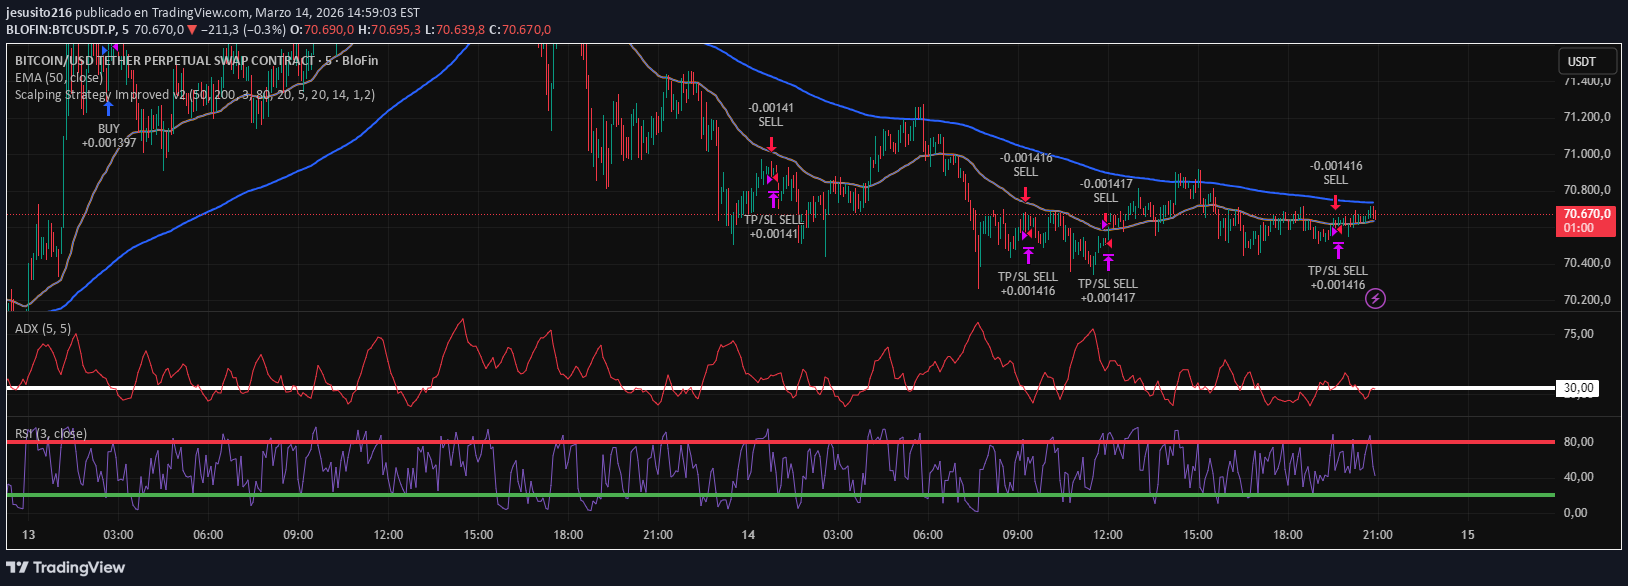This screenshot has height=586, width=1628.
Task: Select the Bitcoin perpetual swap contract title
Action: [196, 61]
